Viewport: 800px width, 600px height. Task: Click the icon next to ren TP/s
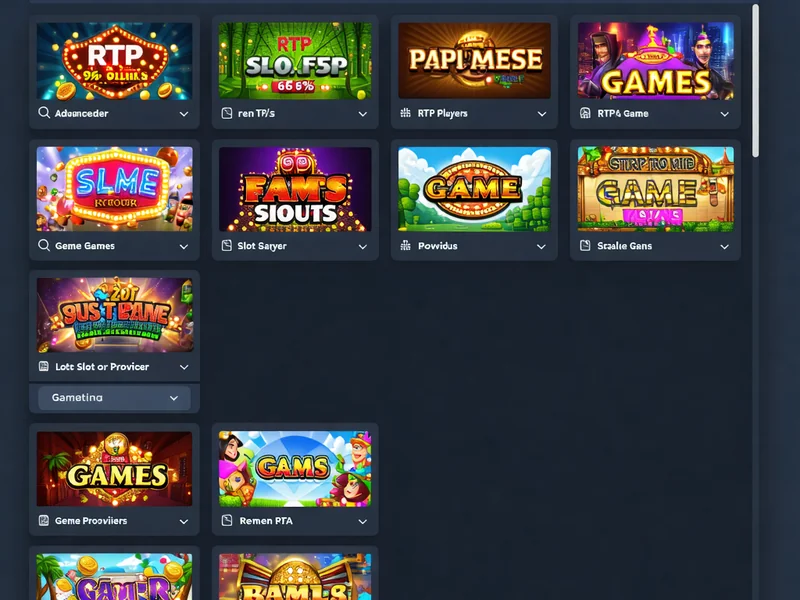point(227,113)
